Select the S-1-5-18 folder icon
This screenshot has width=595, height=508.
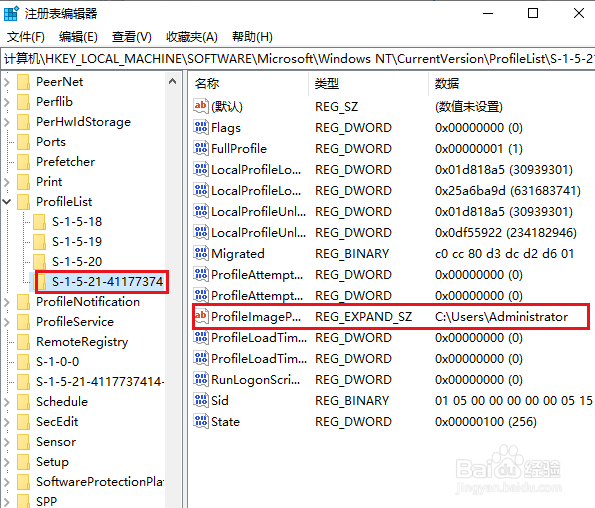39,222
